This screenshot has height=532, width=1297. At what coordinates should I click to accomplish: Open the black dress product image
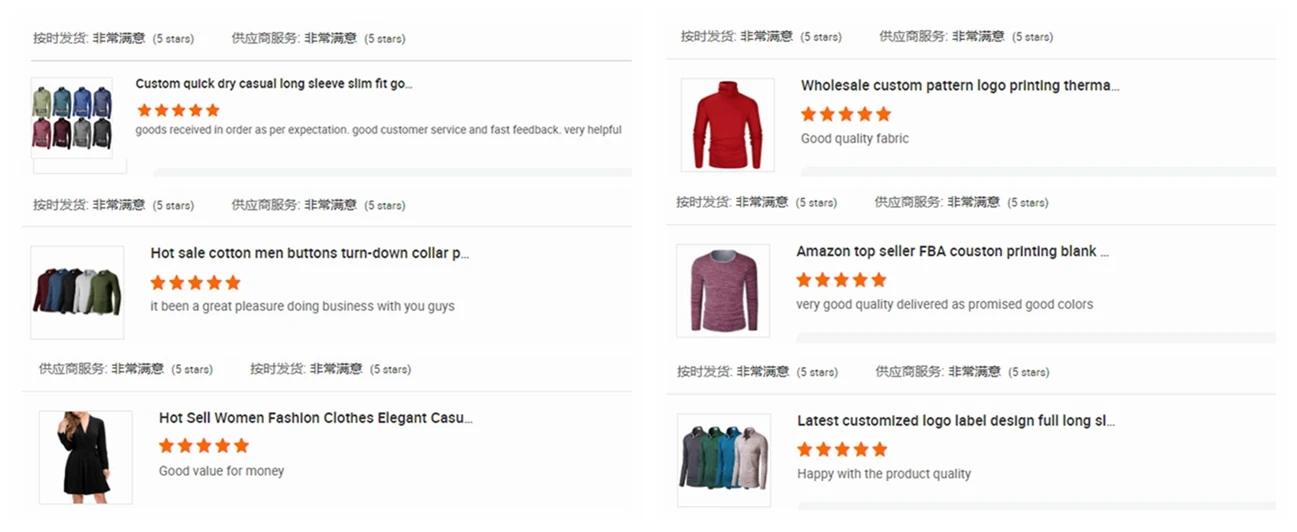pyautogui.click(x=85, y=456)
